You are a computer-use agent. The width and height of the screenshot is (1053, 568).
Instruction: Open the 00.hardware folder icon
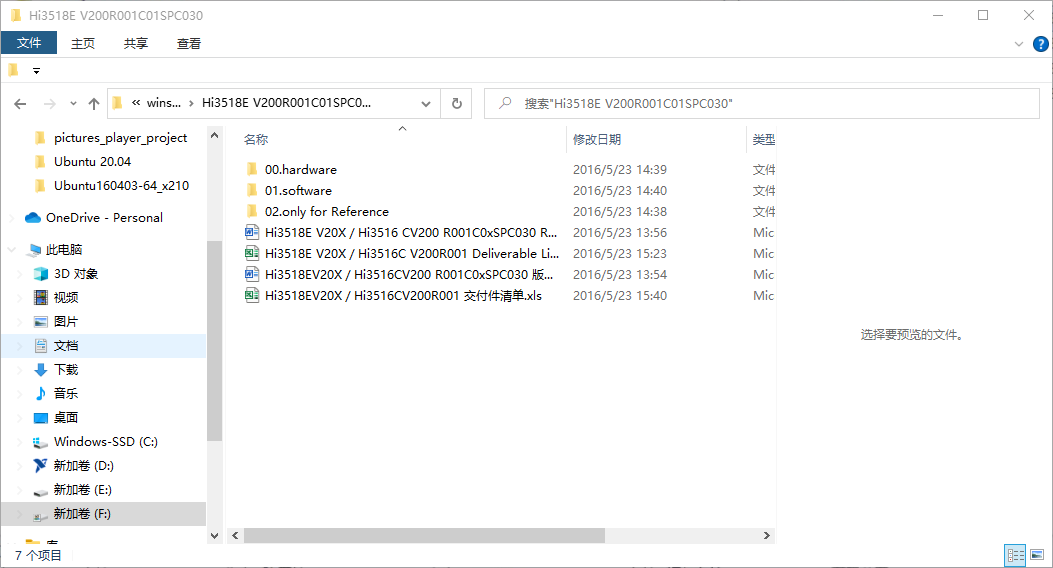(252, 169)
